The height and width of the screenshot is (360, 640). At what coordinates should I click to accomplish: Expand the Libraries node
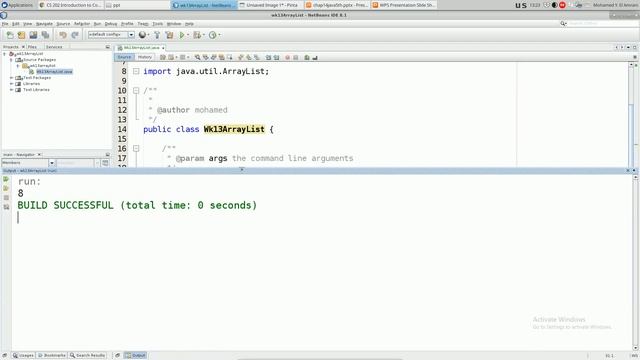pos(11,84)
